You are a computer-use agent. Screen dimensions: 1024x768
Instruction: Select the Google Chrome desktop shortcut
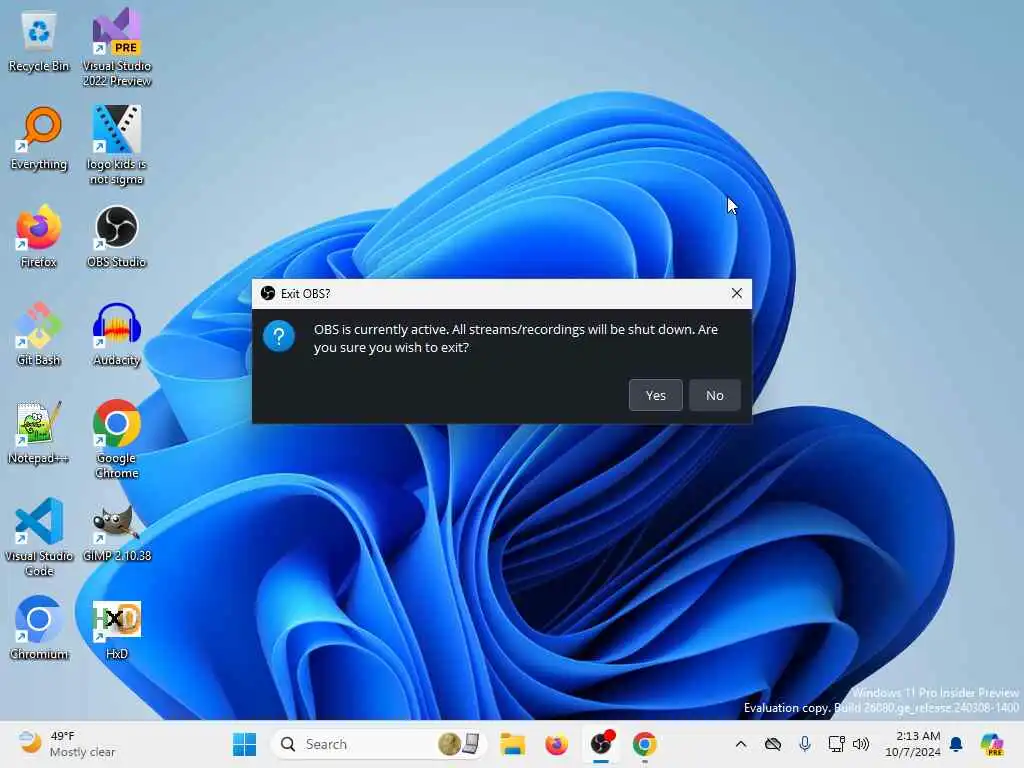tap(117, 439)
